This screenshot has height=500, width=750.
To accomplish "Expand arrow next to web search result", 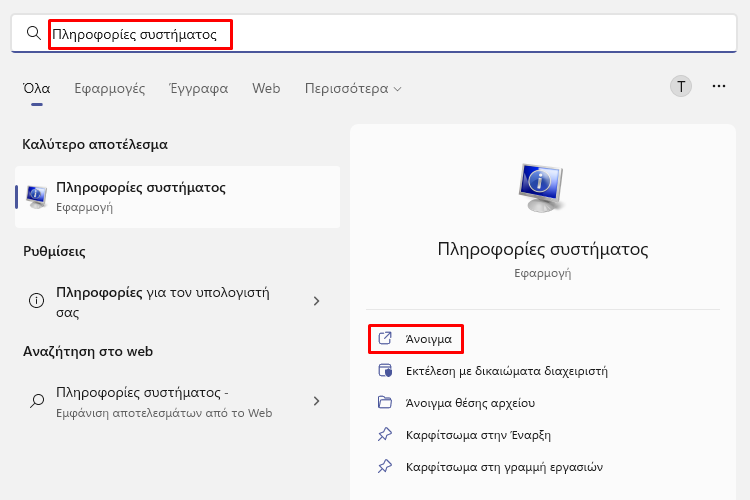I will 316,401.
